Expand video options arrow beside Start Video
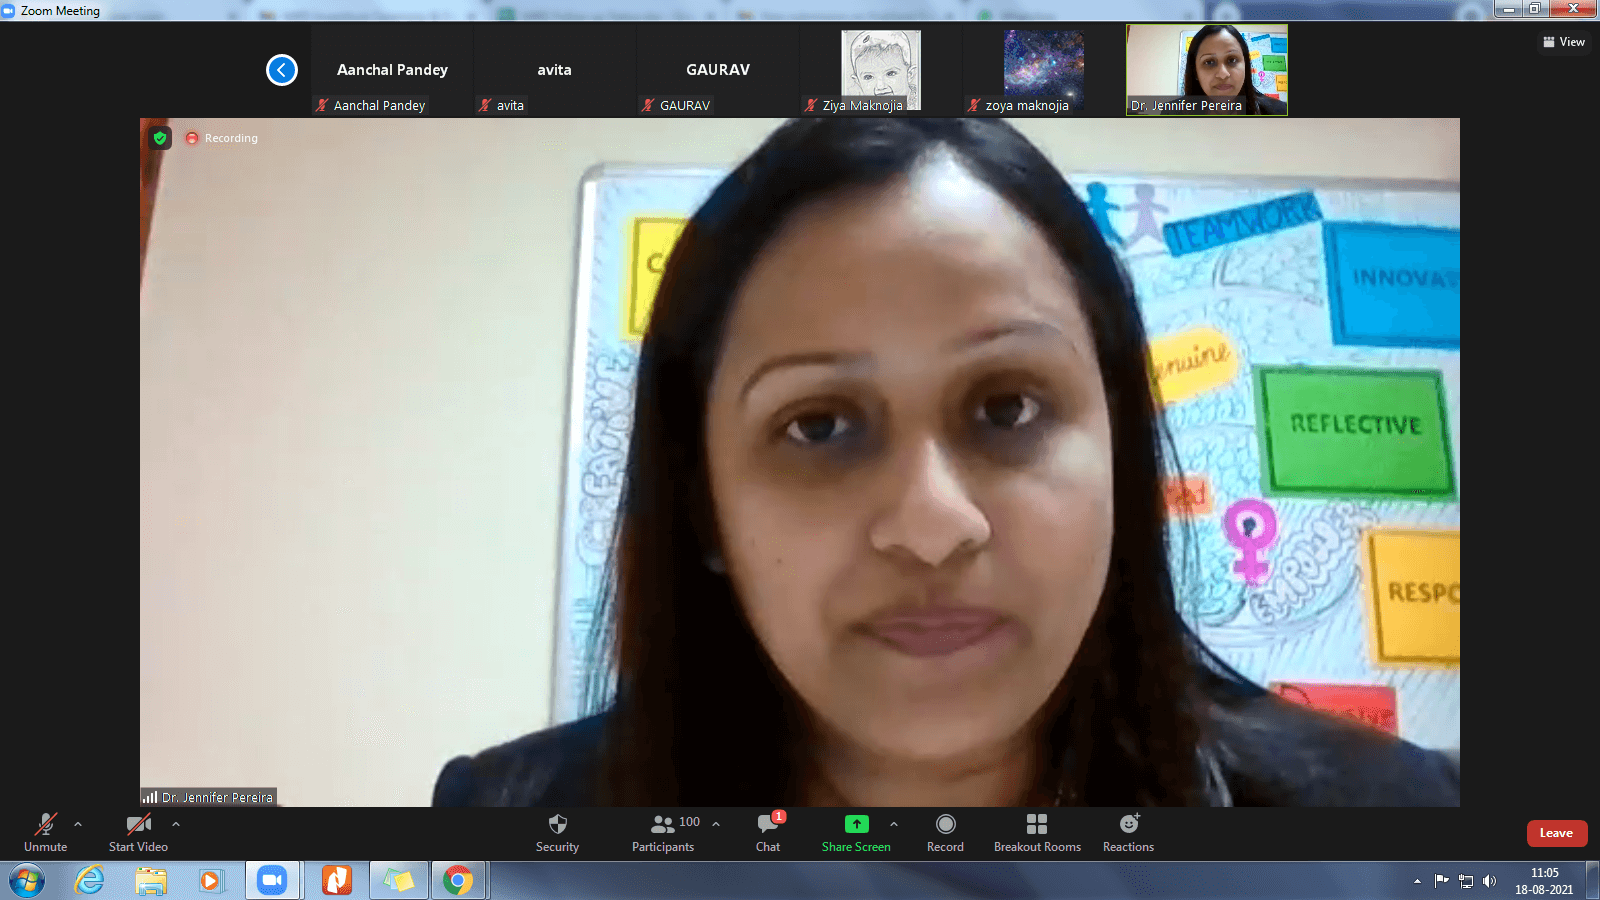 [x=176, y=824]
